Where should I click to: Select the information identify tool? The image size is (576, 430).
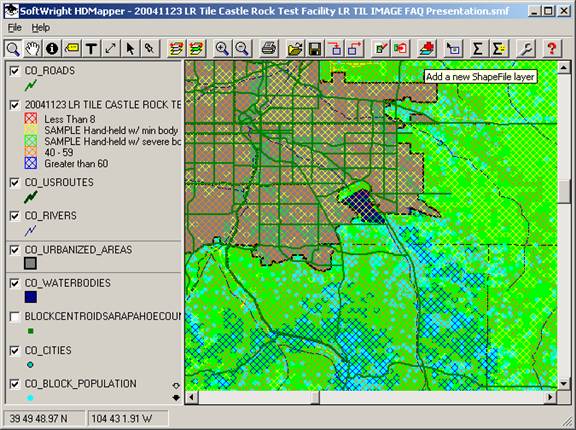[52, 48]
